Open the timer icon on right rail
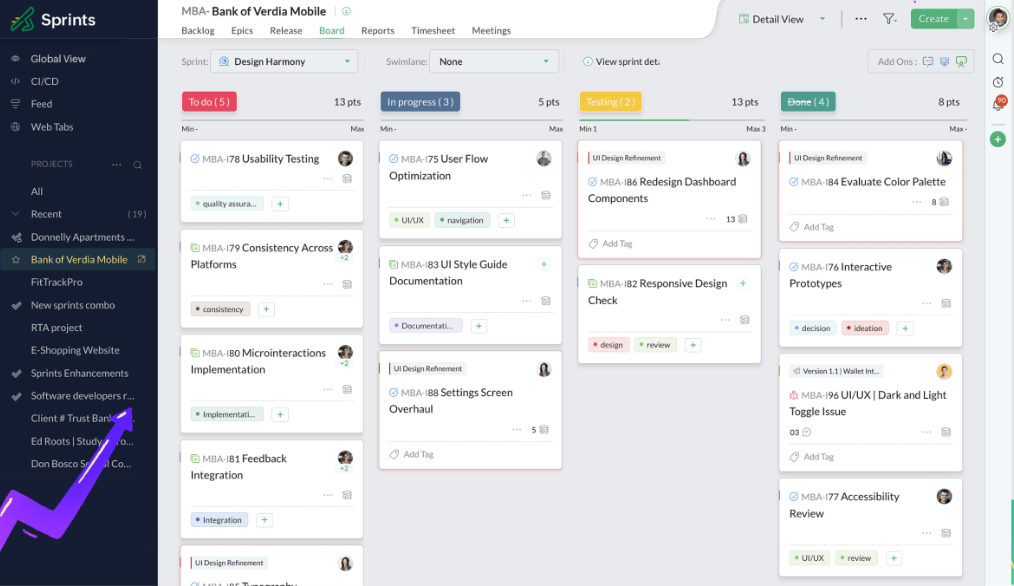The height and width of the screenshot is (586, 1014). [998, 82]
